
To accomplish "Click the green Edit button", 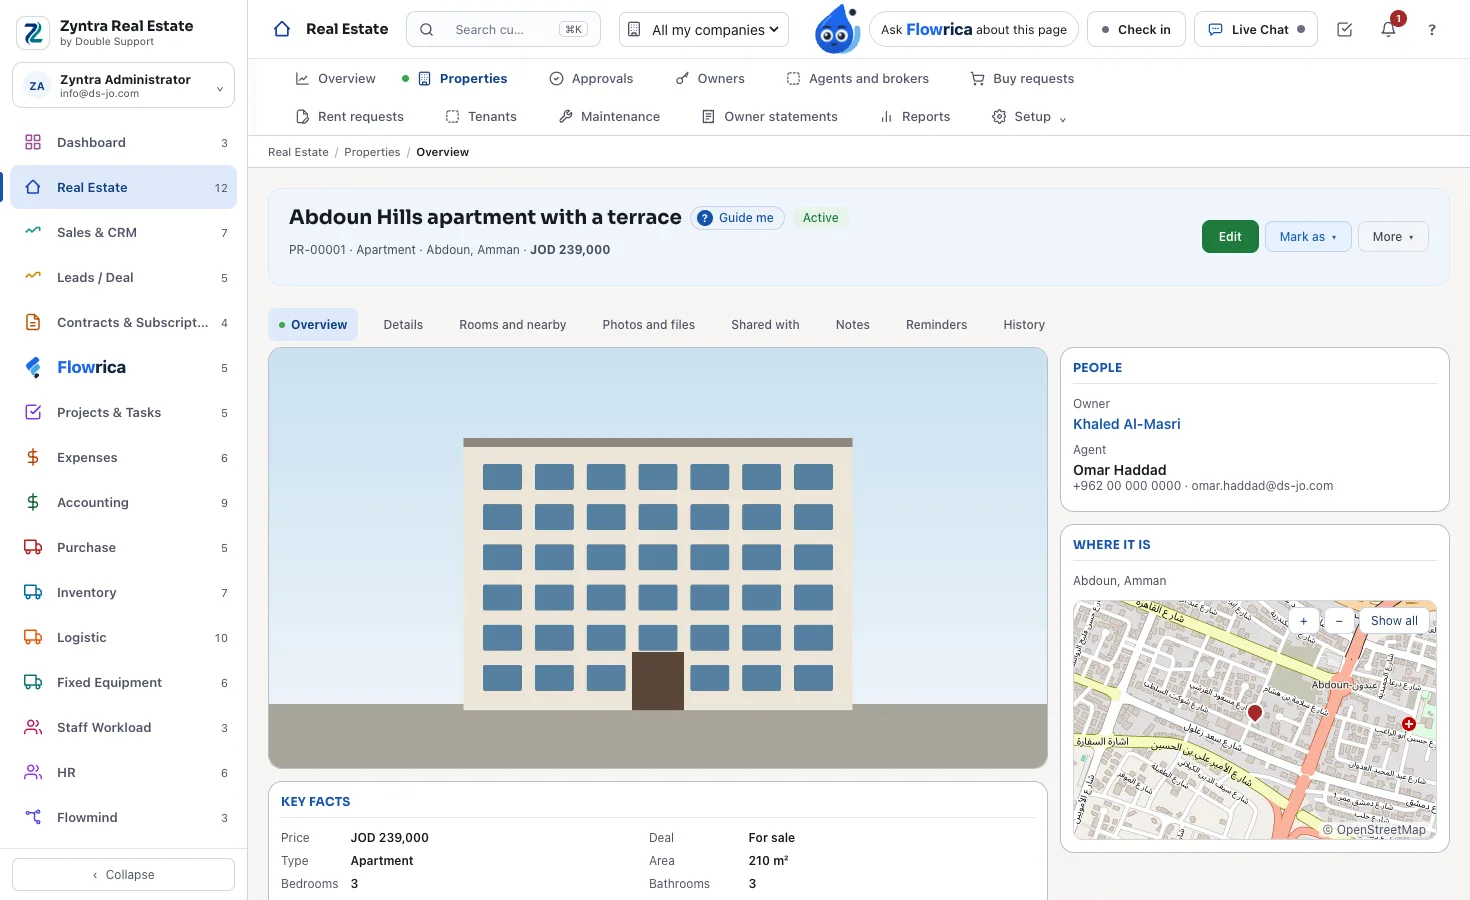I will pos(1230,237).
